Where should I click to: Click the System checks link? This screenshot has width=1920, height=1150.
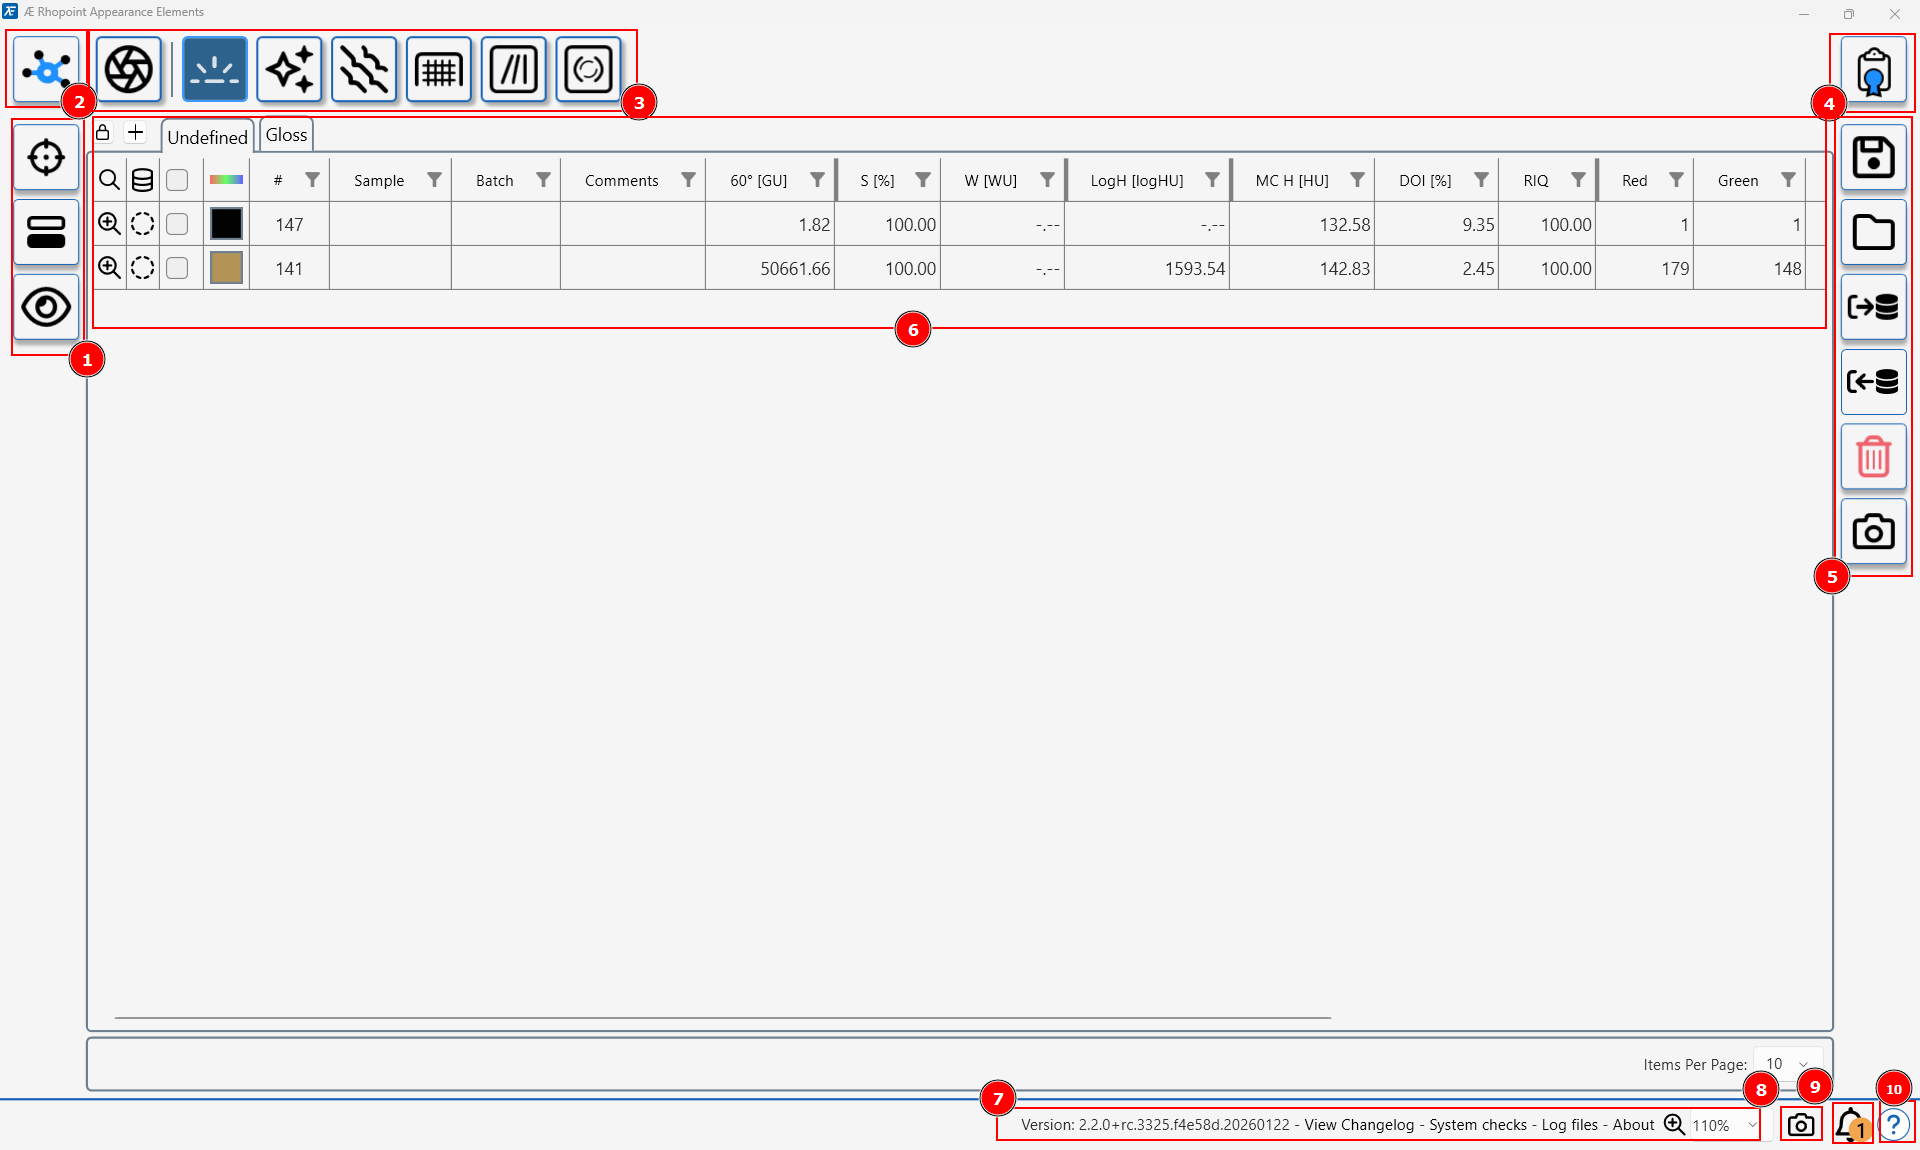coord(1477,1125)
